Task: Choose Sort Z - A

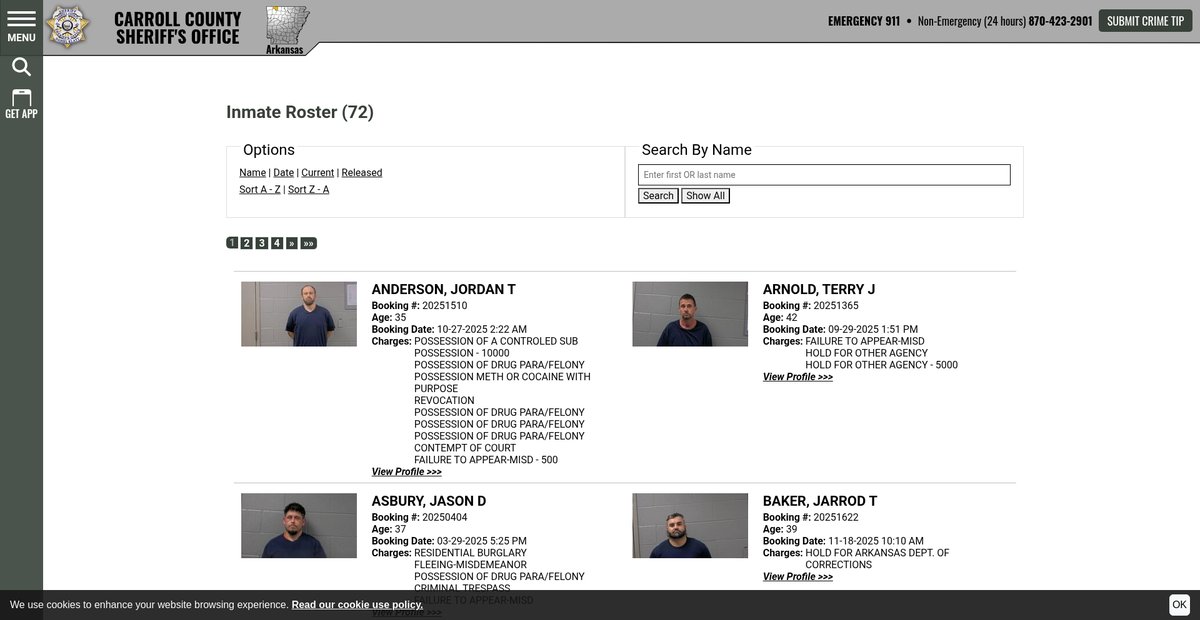Action: pos(308,190)
